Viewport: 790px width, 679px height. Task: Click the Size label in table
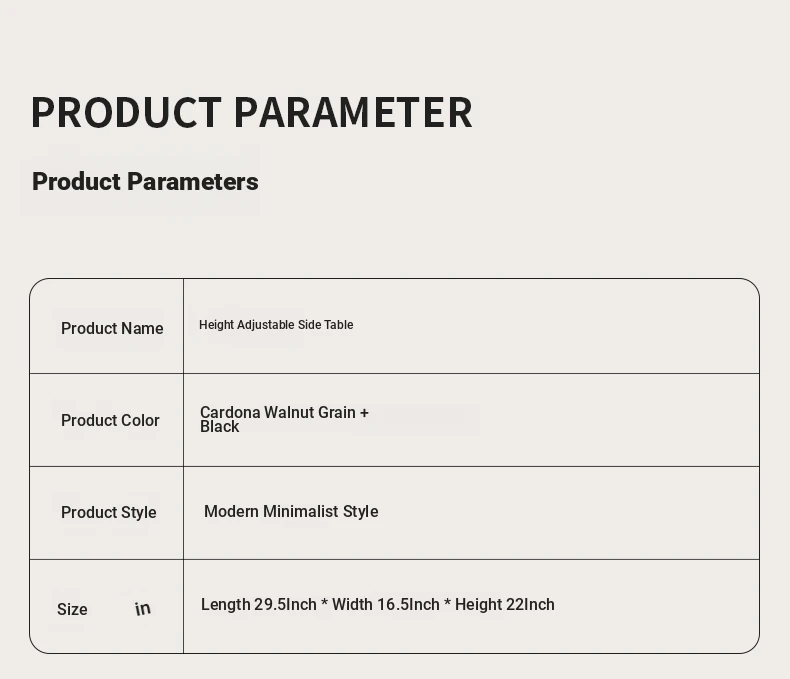[x=72, y=609]
